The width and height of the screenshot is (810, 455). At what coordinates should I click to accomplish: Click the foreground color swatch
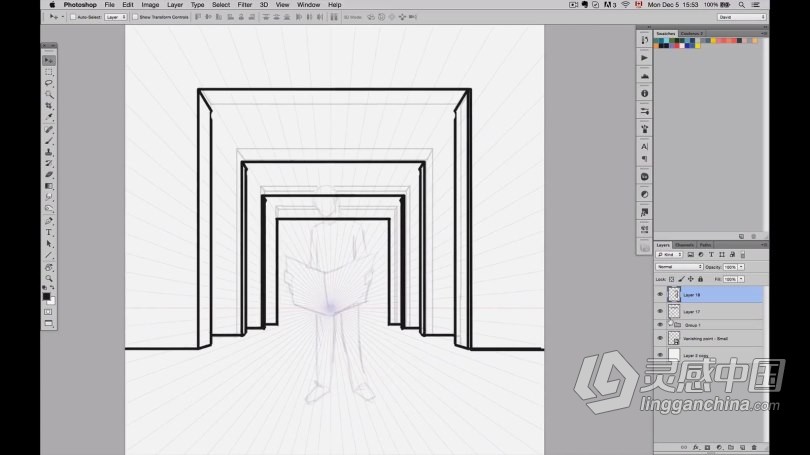tap(46, 296)
